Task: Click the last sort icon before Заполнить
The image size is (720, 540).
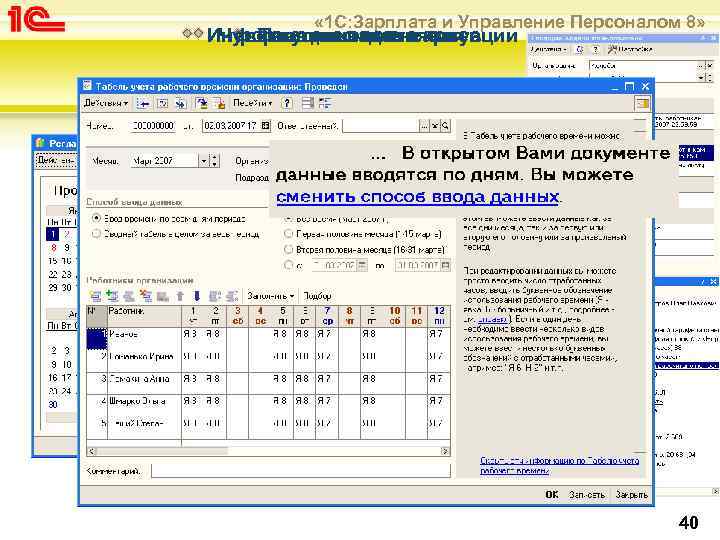Action: [232, 296]
